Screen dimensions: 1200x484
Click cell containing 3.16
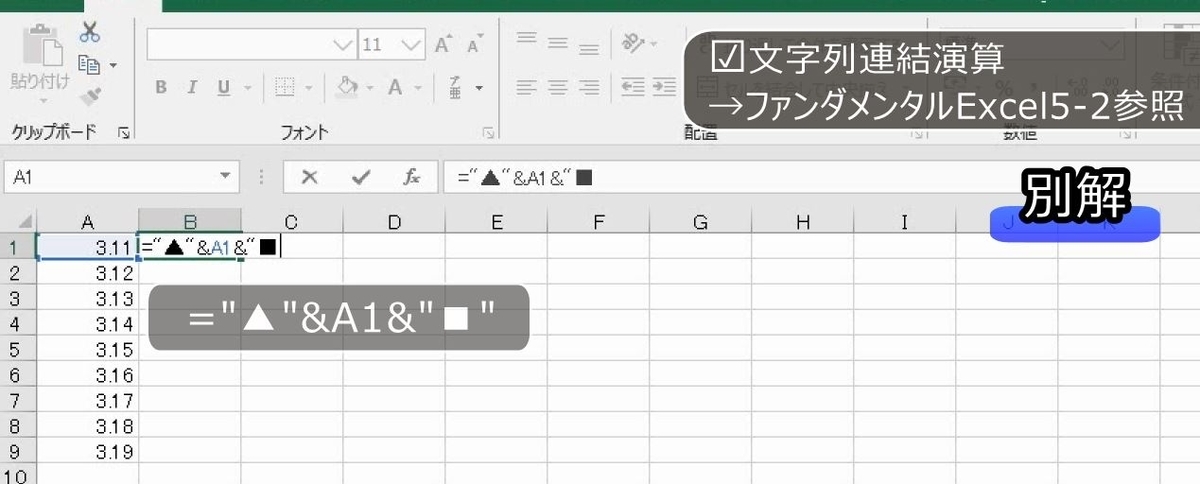pos(87,376)
